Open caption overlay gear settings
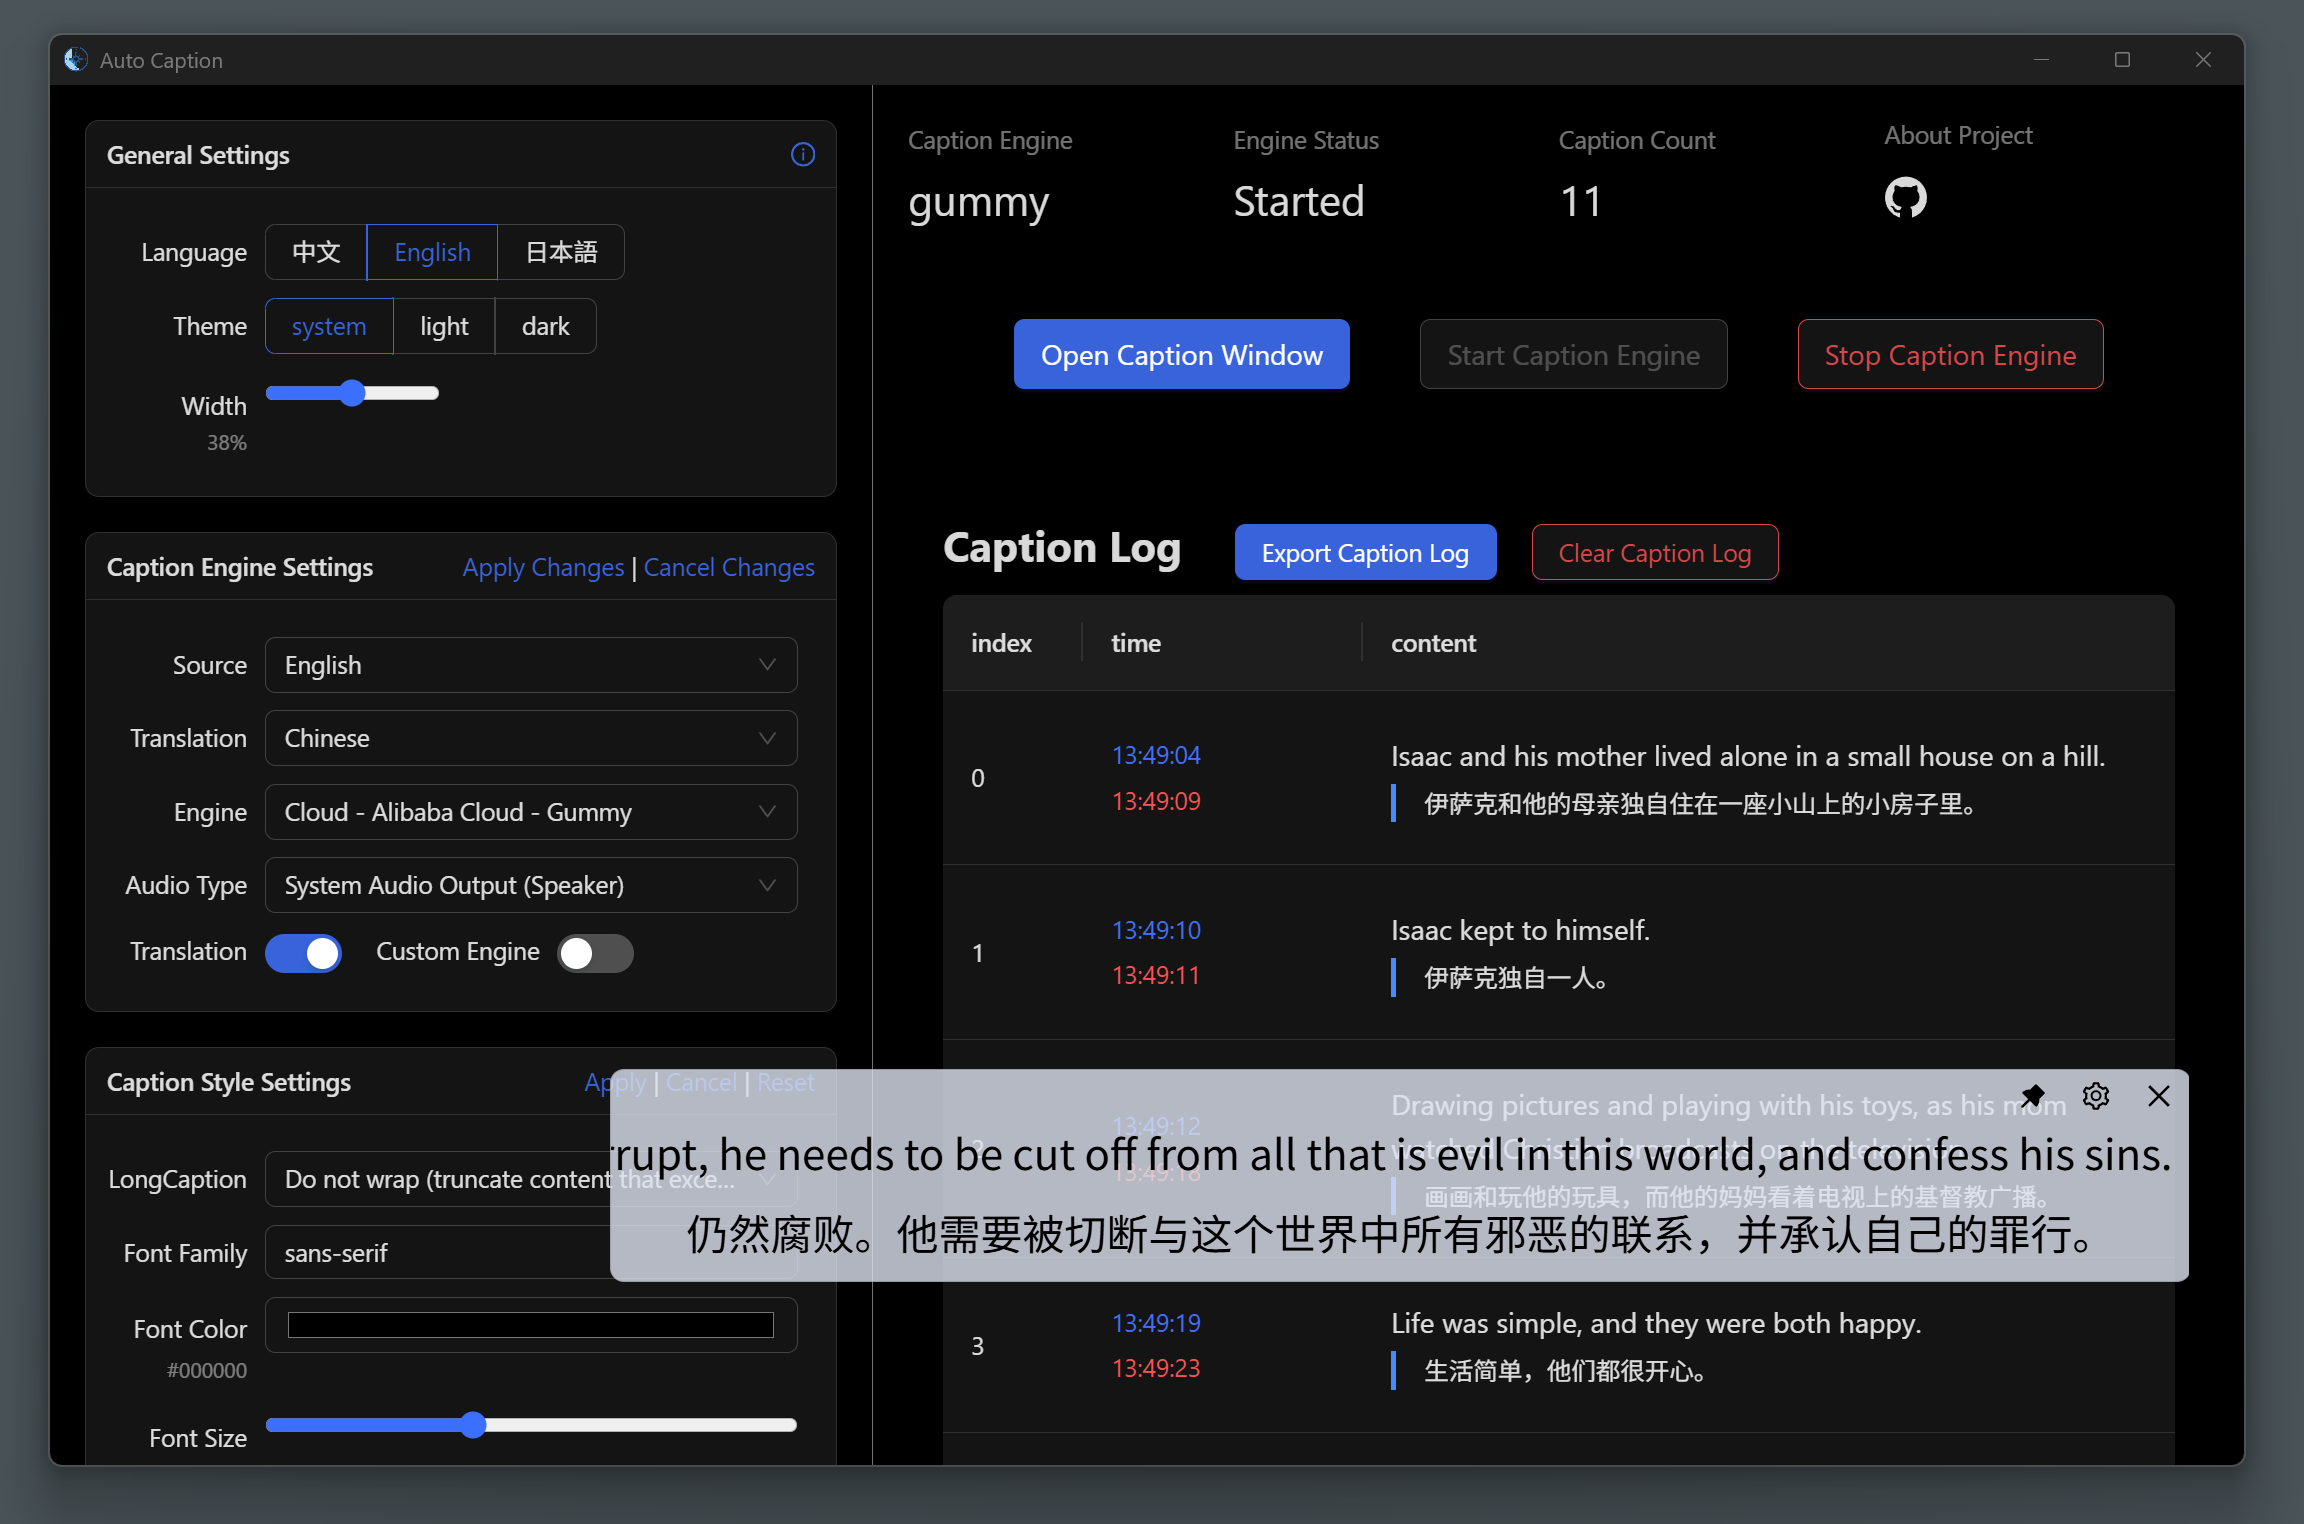 (x=2096, y=1096)
